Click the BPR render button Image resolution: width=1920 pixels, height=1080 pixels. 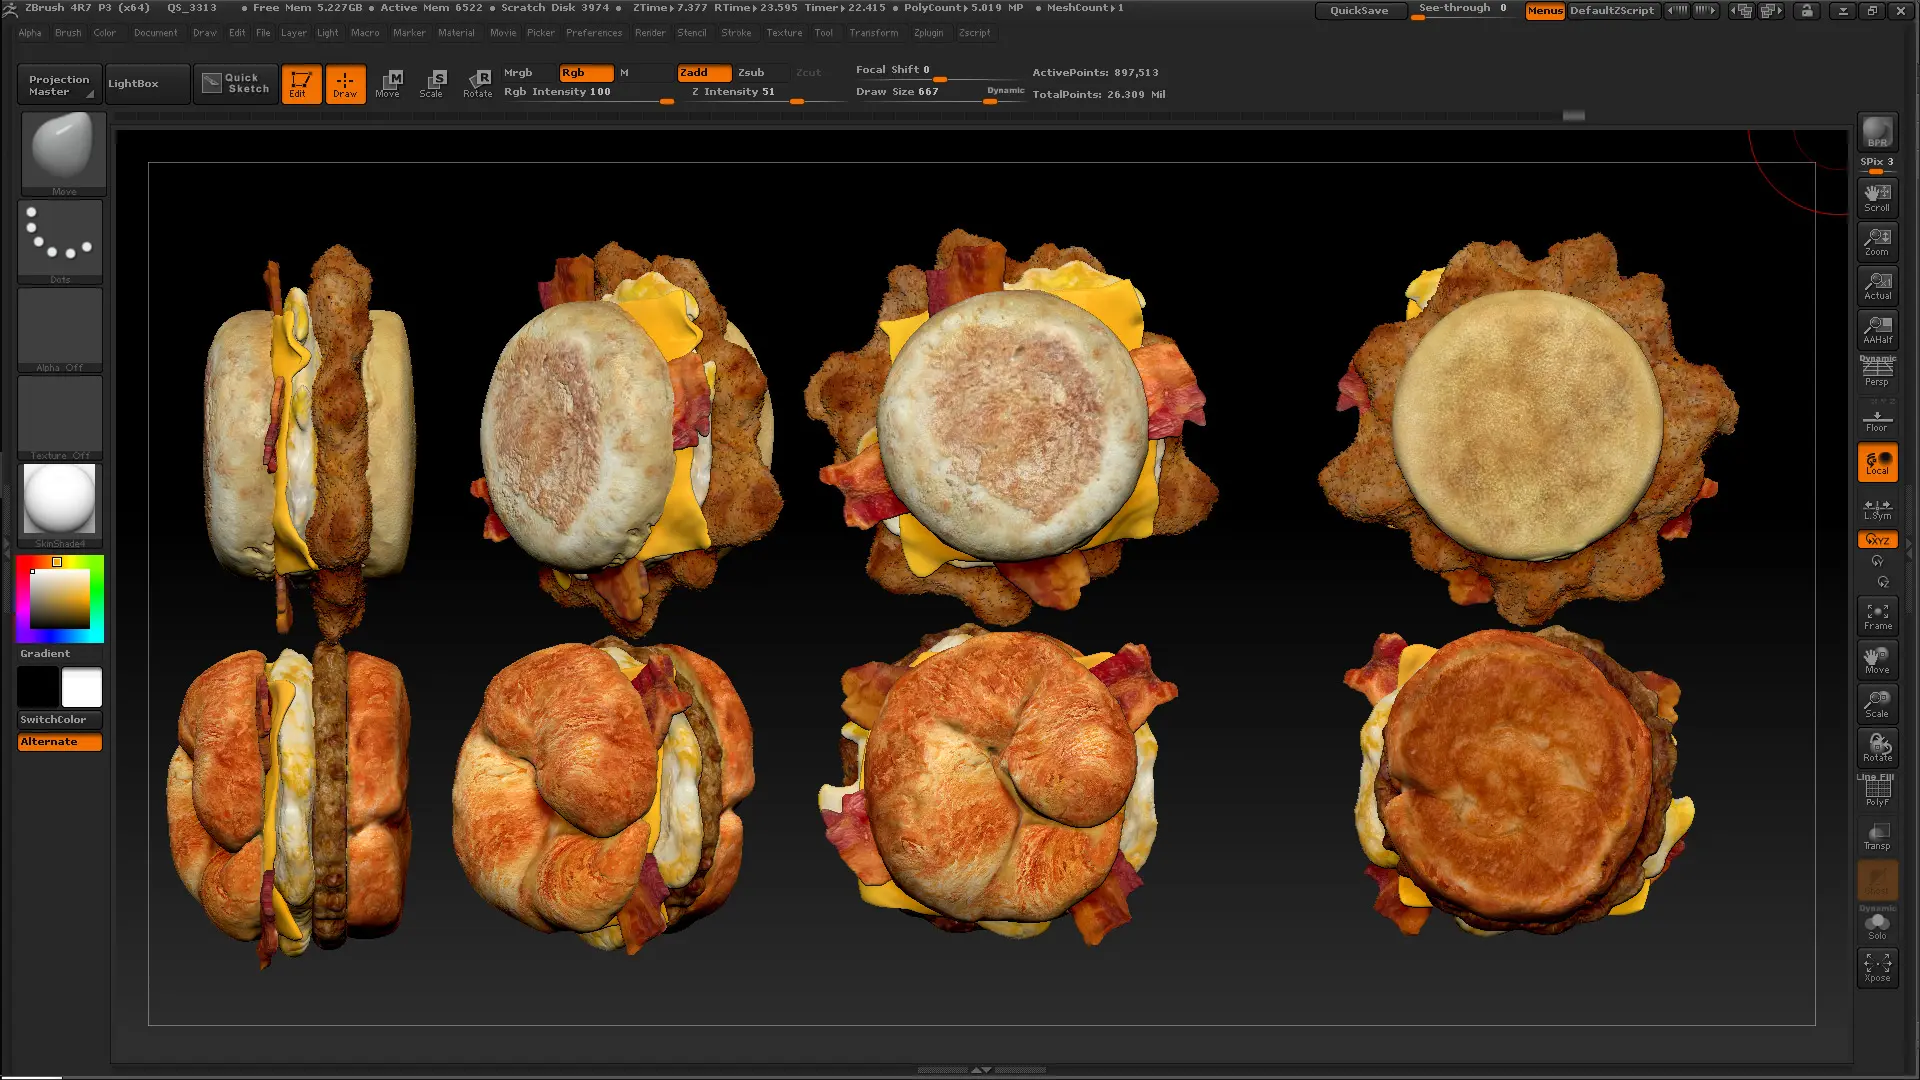click(1877, 132)
